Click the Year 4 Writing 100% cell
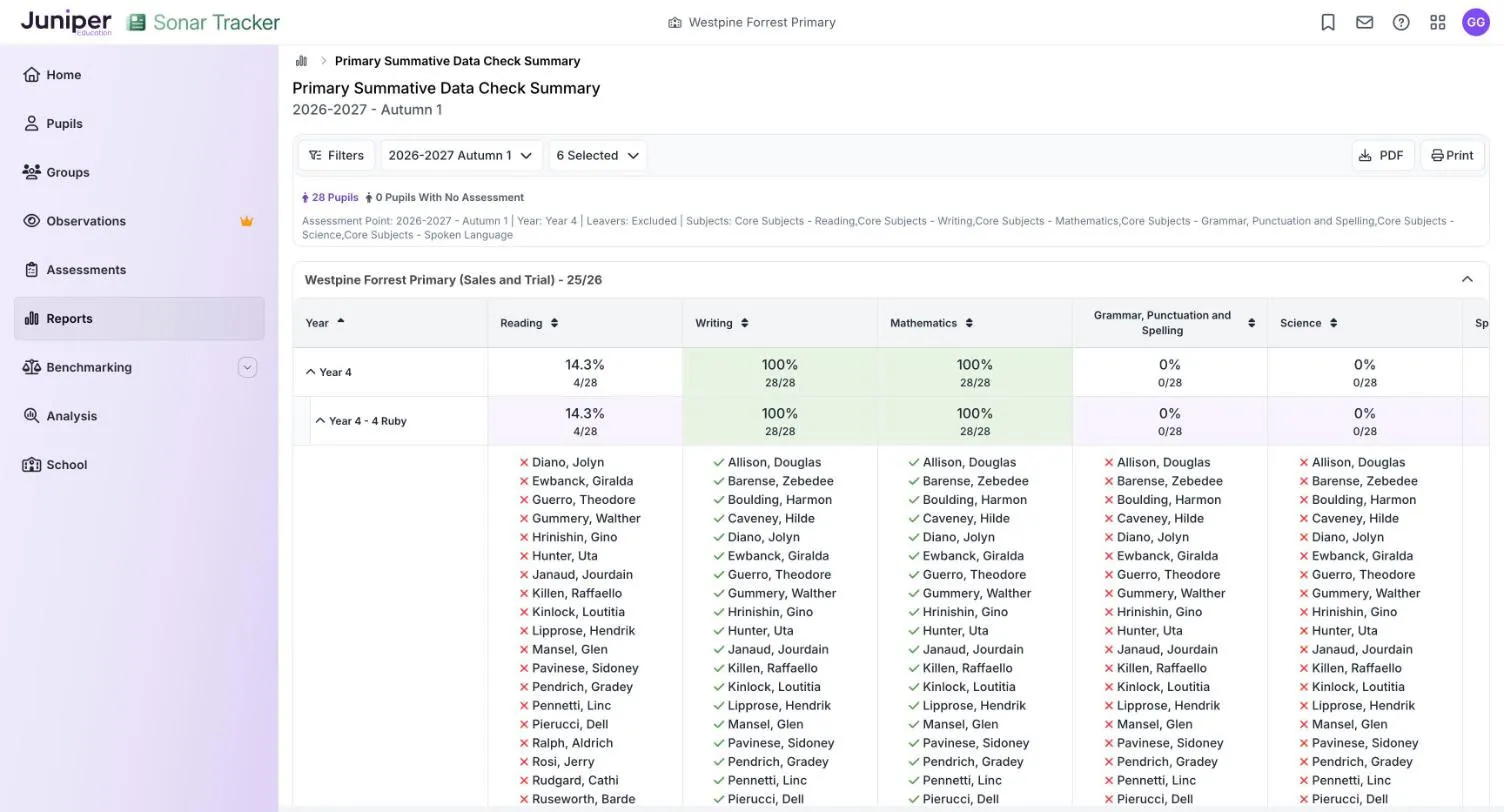The image size is (1504, 812). [x=780, y=372]
